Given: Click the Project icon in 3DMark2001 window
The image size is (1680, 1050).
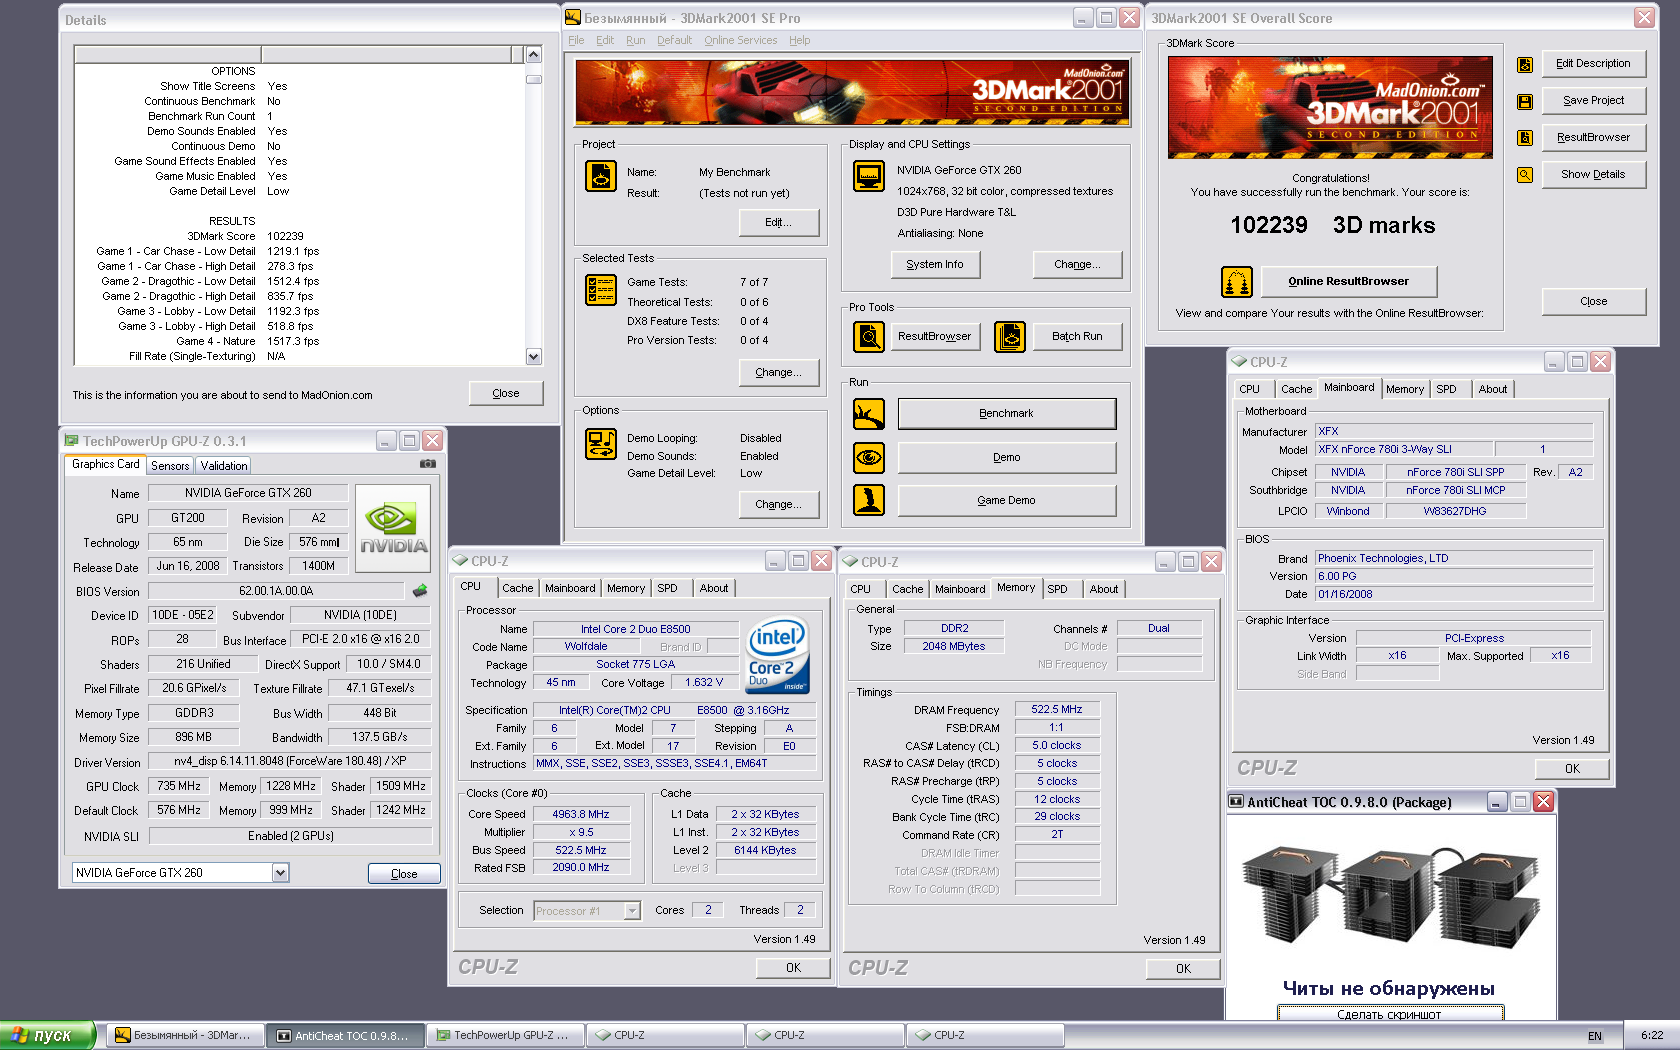Looking at the screenshot, I should (x=601, y=176).
